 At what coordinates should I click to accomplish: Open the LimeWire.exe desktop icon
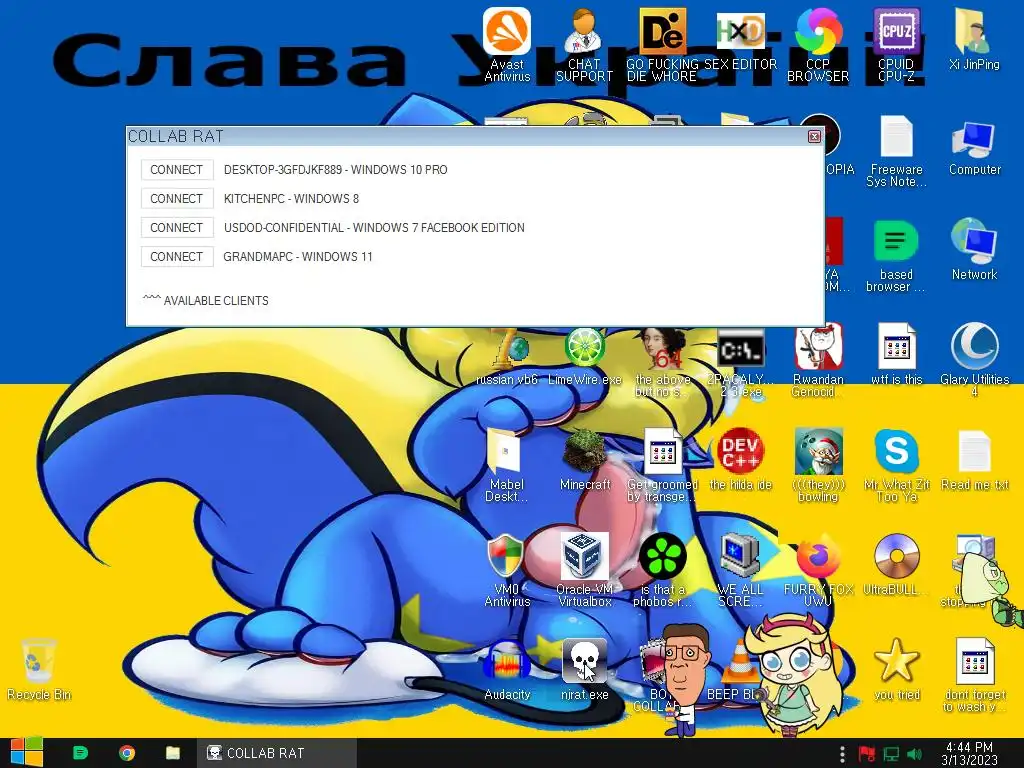[584, 356]
